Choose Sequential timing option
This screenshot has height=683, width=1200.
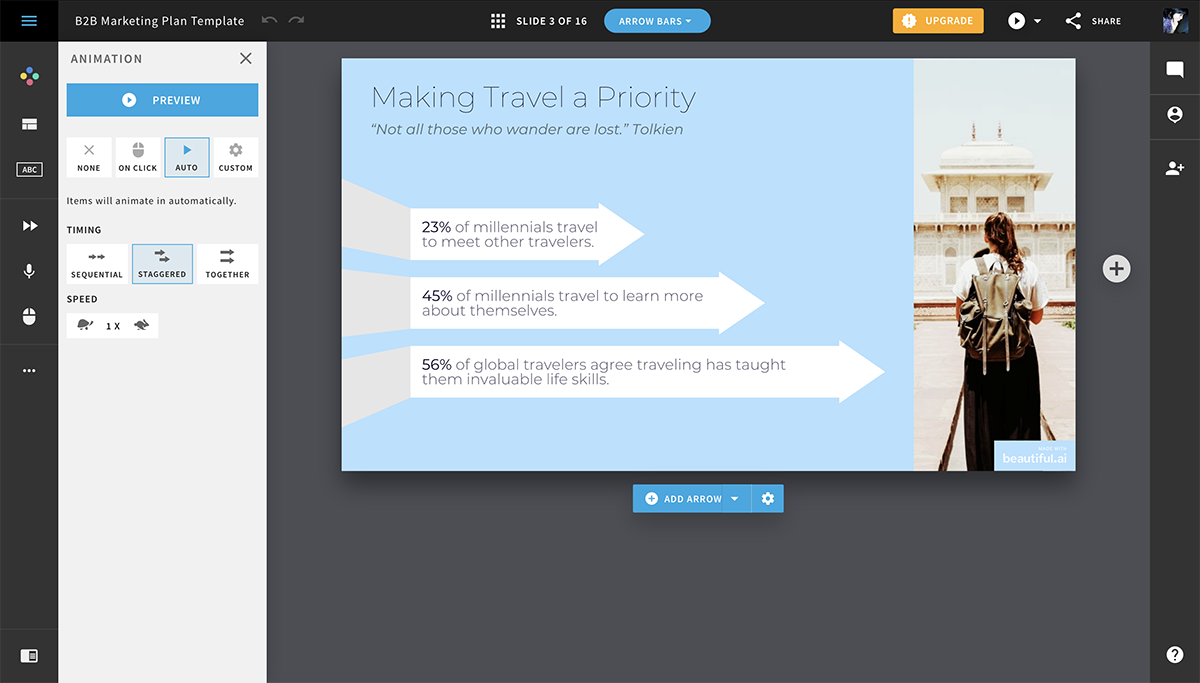[97, 264]
